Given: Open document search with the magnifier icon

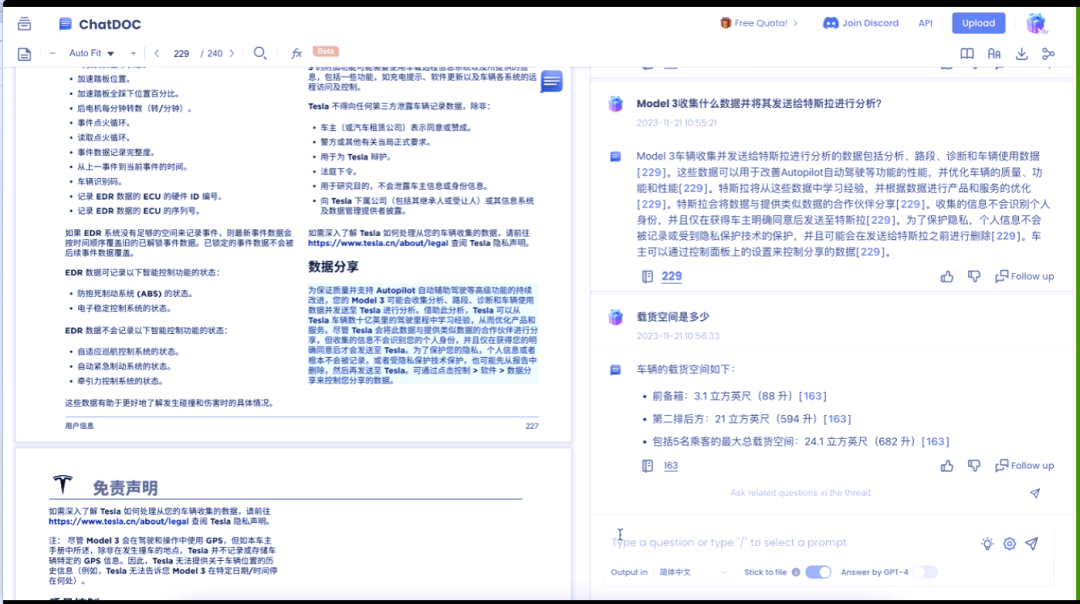Looking at the screenshot, I should click(261, 54).
